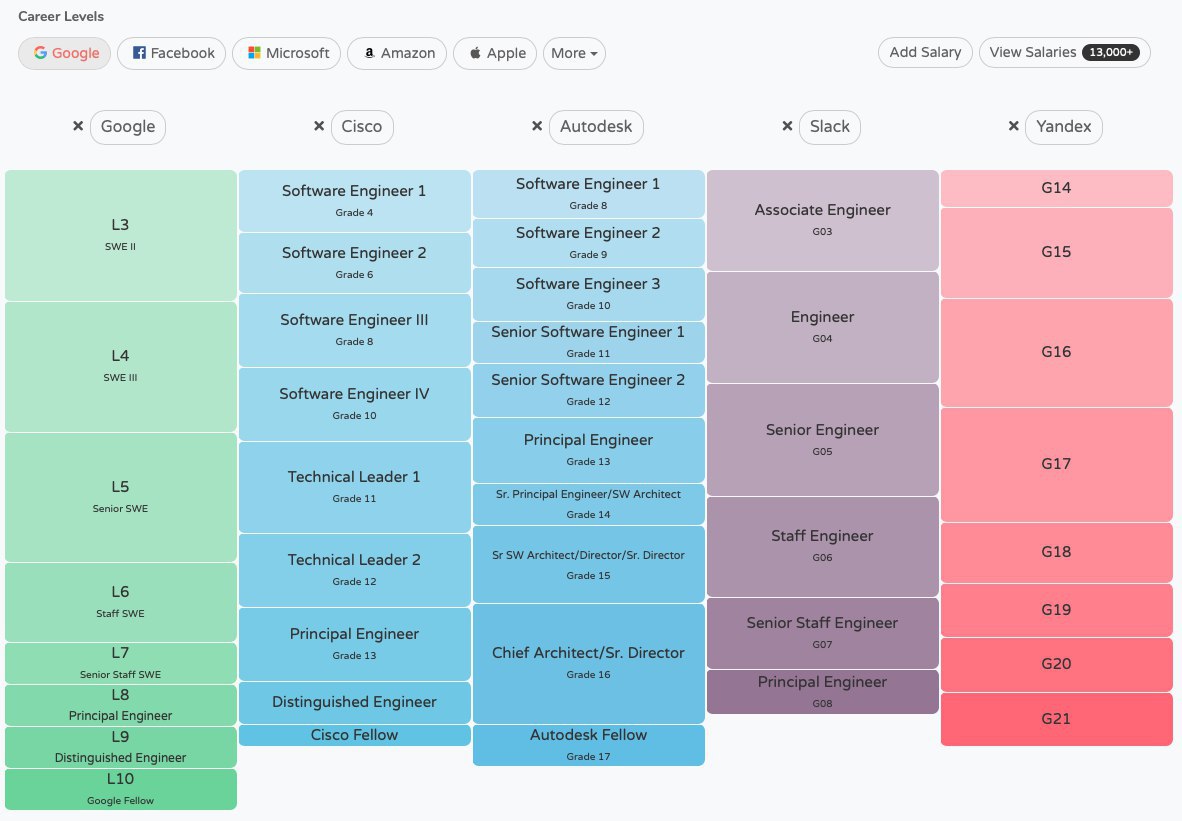Select Slack Principal Engineer G08 block
Image resolution: width=1182 pixels, height=821 pixels.
tap(822, 692)
